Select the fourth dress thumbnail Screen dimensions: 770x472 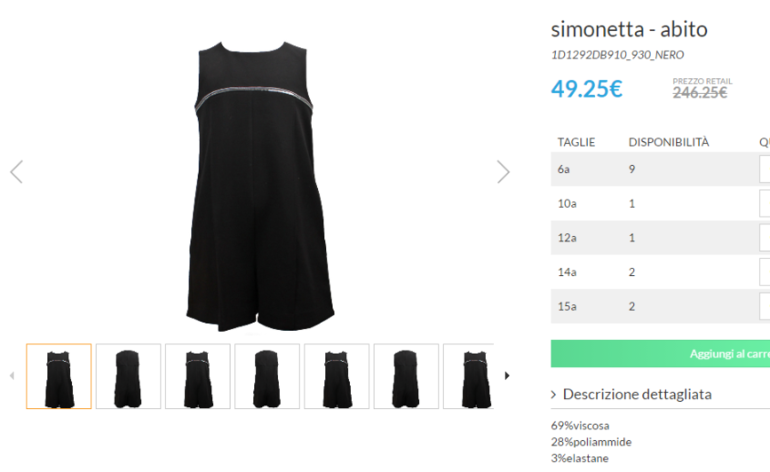267,376
